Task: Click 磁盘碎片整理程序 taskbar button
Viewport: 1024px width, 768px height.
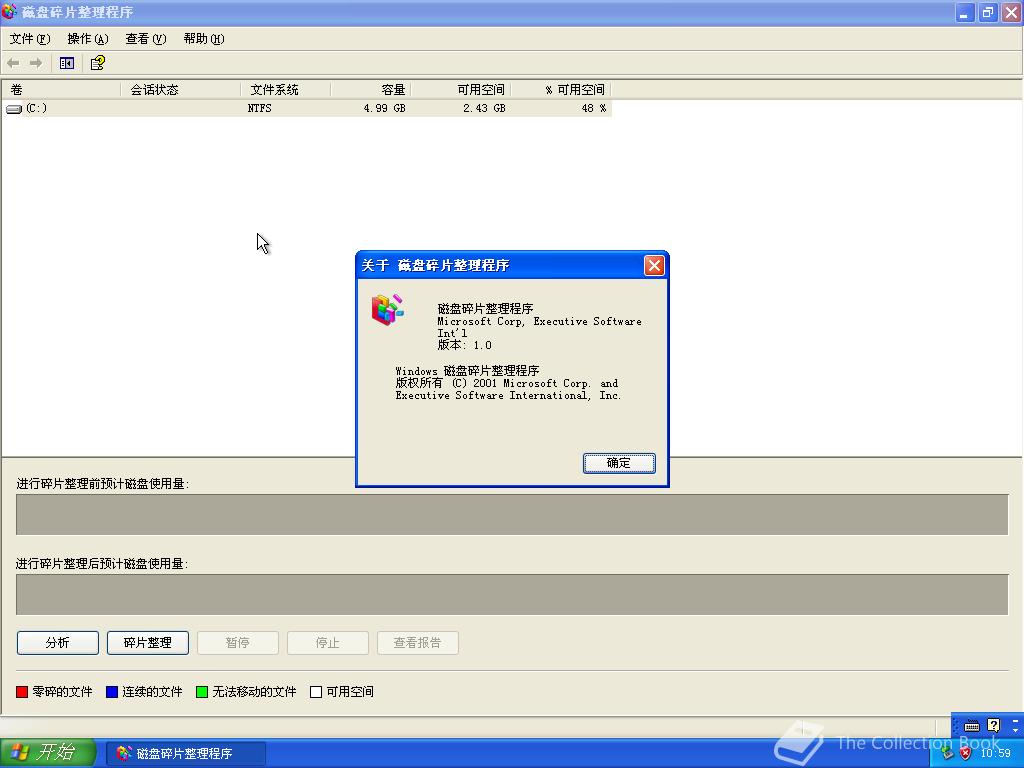Action: (185, 754)
